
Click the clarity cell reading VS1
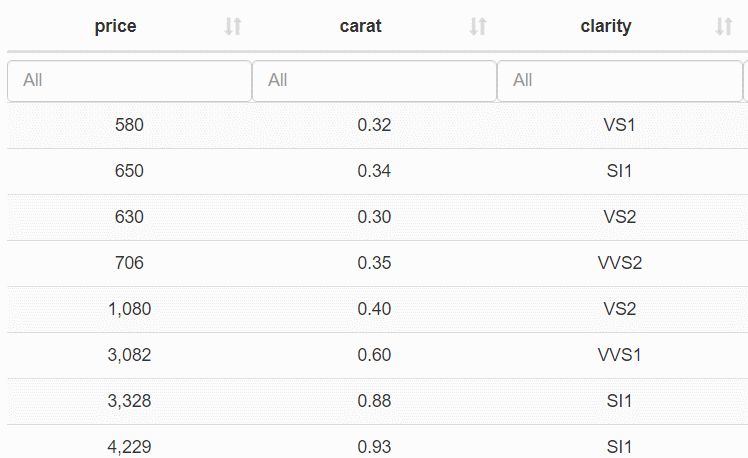click(619, 125)
